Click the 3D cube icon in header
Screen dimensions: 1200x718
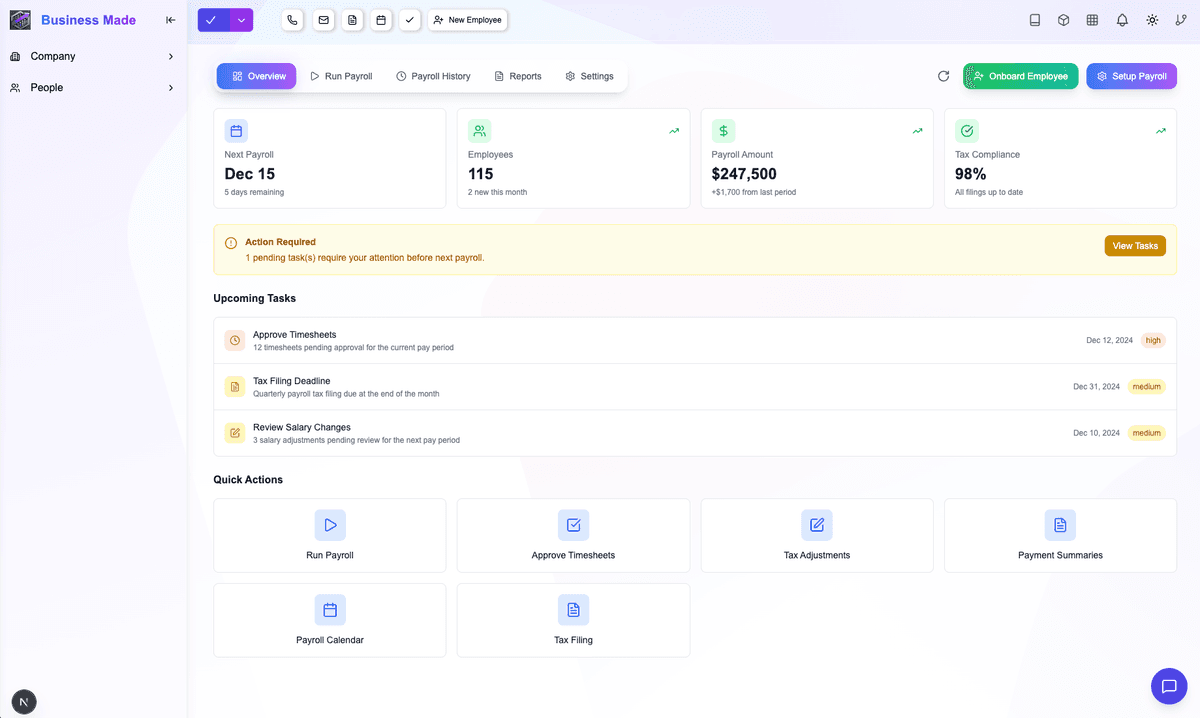(1064, 20)
